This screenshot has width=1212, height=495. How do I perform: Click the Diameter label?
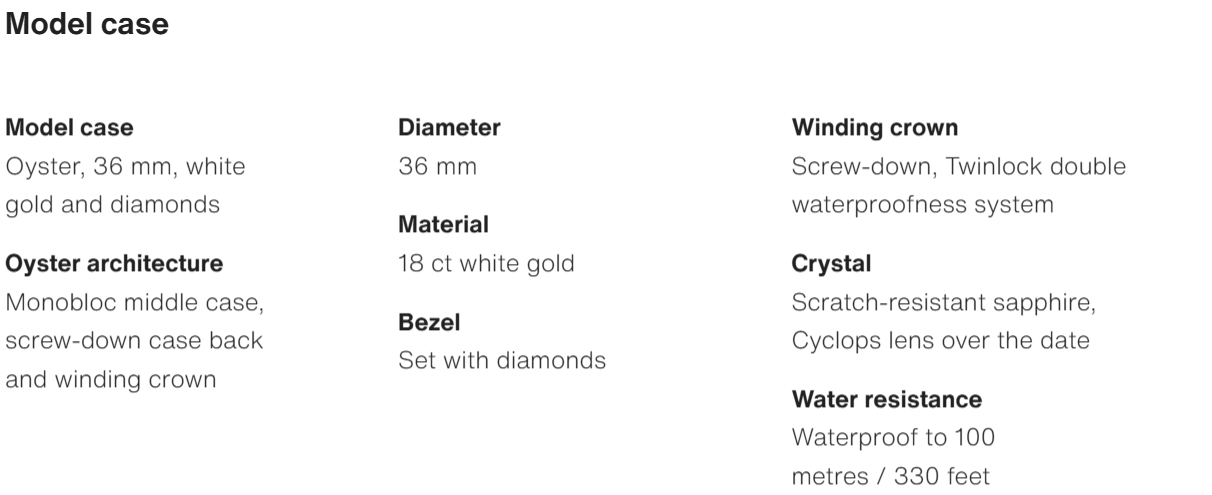tap(449, 128)
